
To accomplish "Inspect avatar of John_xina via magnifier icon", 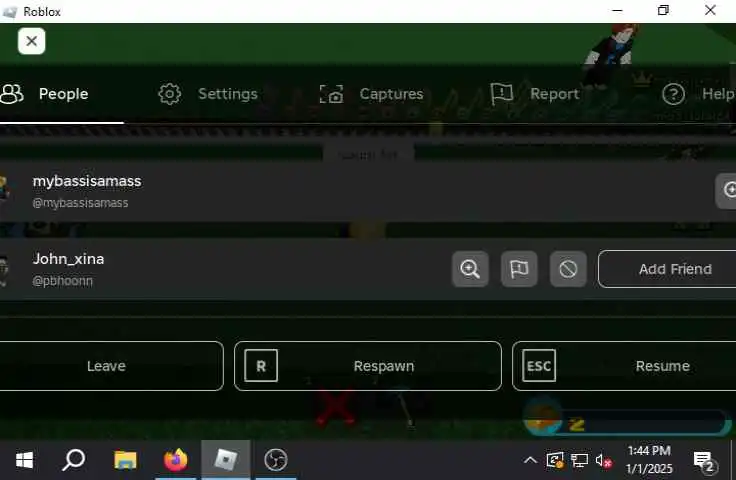I will pyautogui.click(x=470, y=269).
